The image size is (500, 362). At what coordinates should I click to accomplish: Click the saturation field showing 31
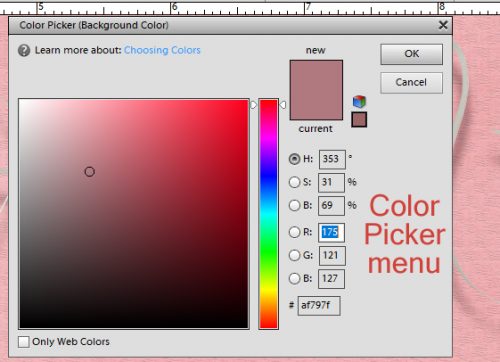331,182
